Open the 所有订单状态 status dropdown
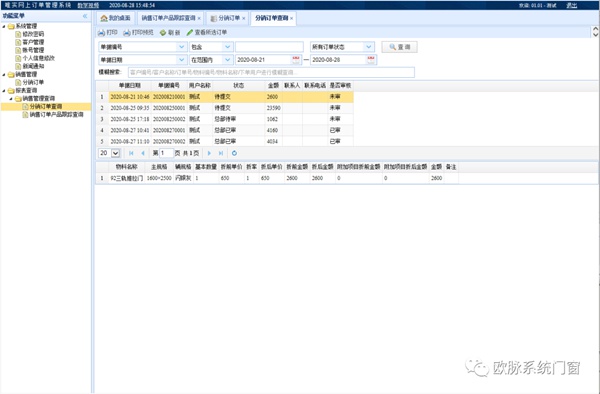The image size is (600, 394). pos(368,47)
